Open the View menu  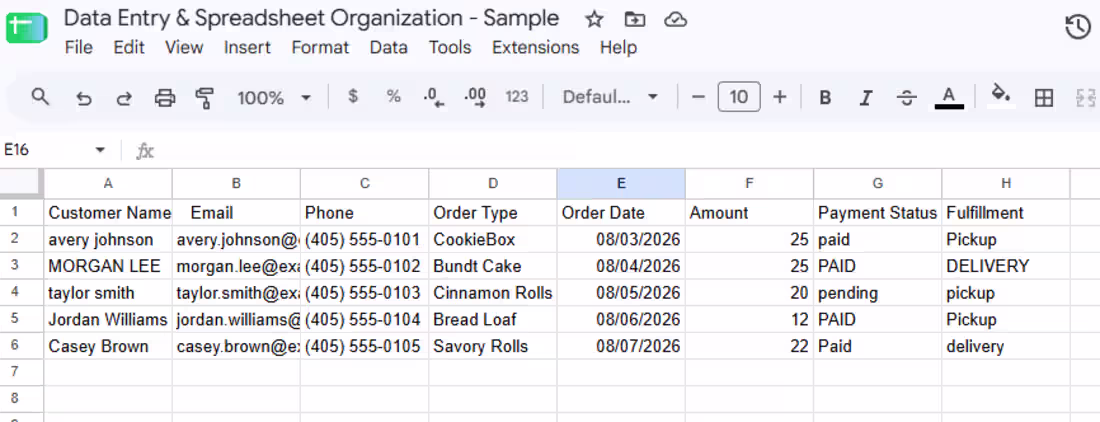pyautogui.click(x=184, y=48)
